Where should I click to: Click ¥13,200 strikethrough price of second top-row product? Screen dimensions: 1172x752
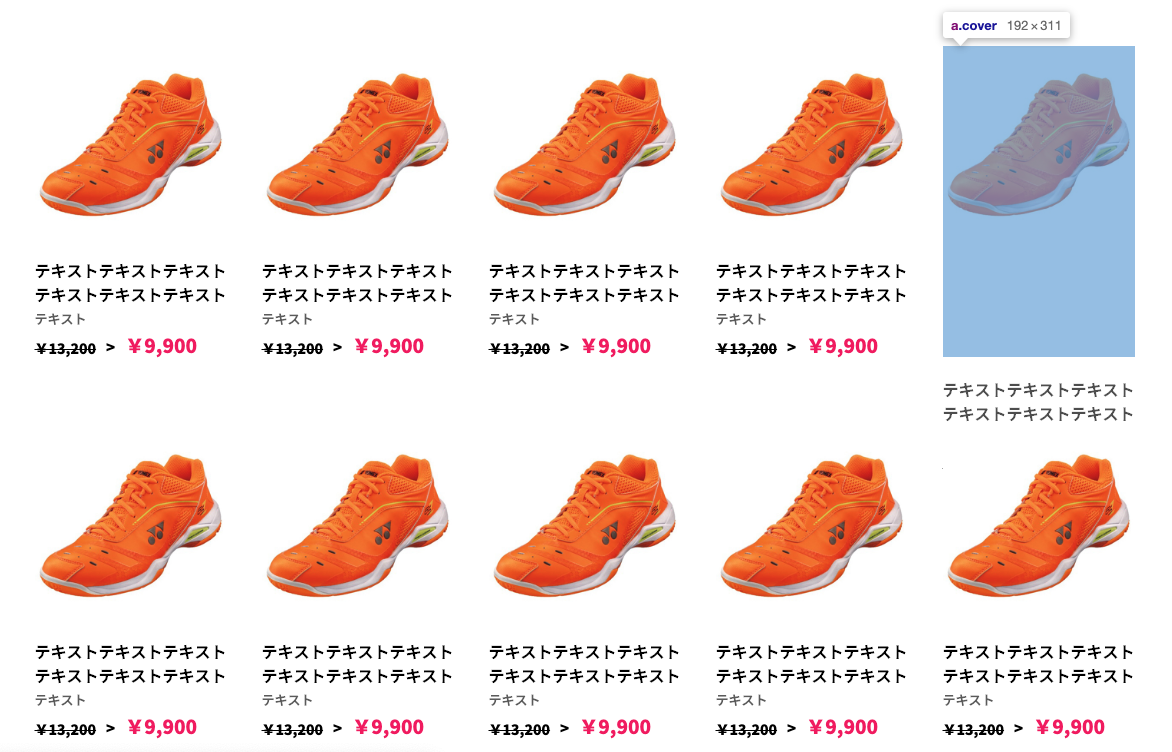tap(292, 349)
